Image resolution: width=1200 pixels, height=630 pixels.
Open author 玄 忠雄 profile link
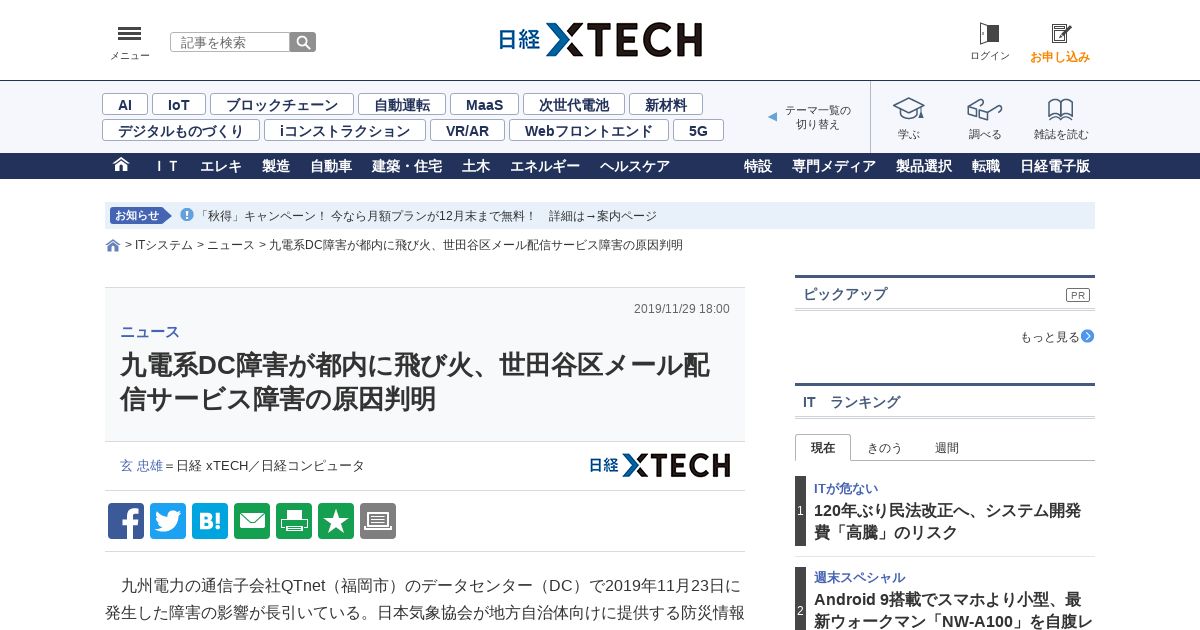pyautogui.click(x=141, y=466)
